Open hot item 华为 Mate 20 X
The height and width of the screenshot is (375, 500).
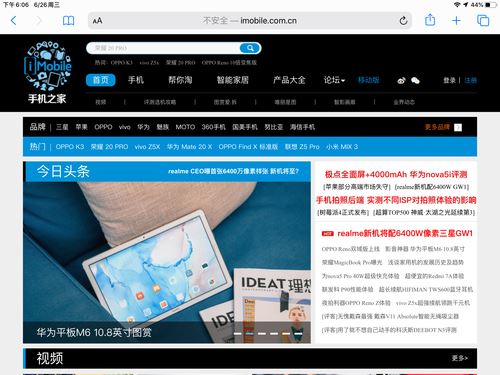pos(189,147)
